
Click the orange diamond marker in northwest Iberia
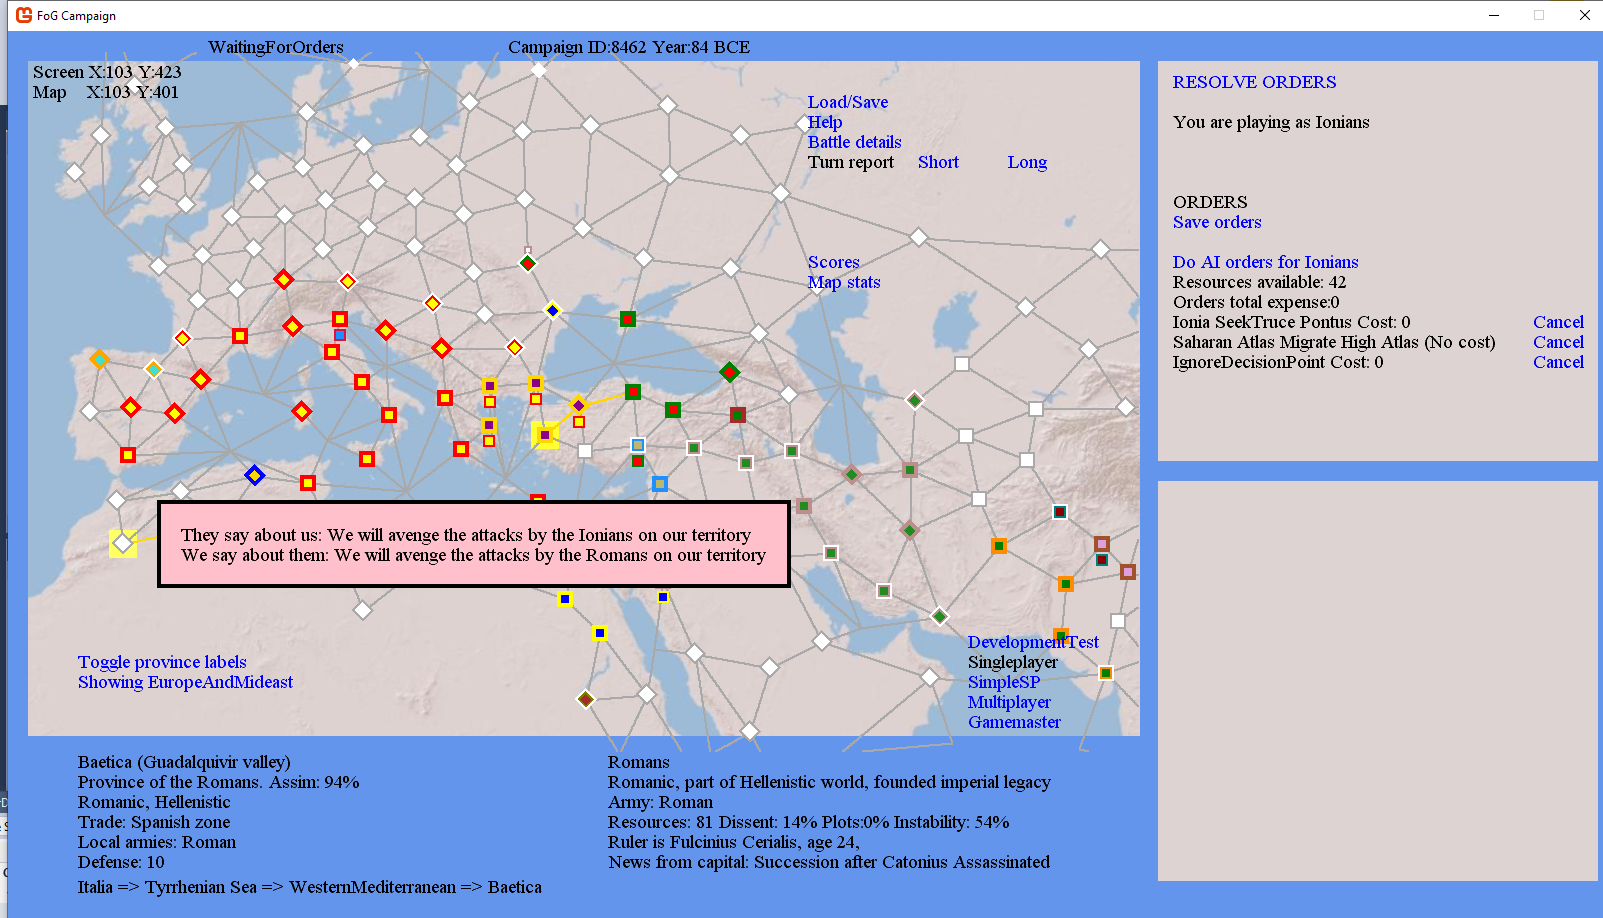(99, 359)
